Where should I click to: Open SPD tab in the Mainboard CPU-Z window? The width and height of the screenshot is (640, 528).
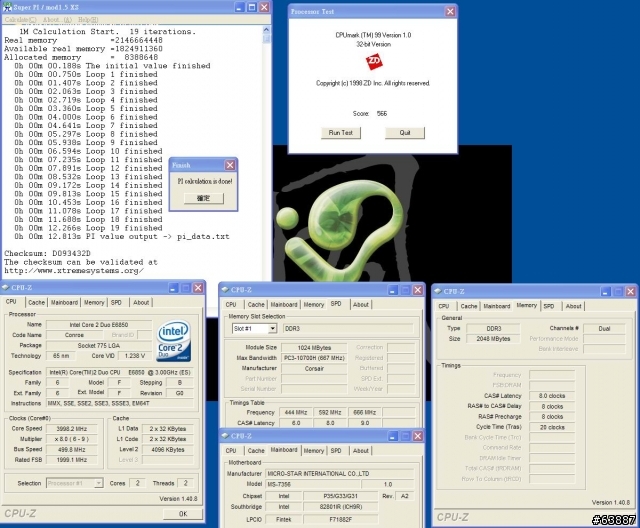[336, 450]
